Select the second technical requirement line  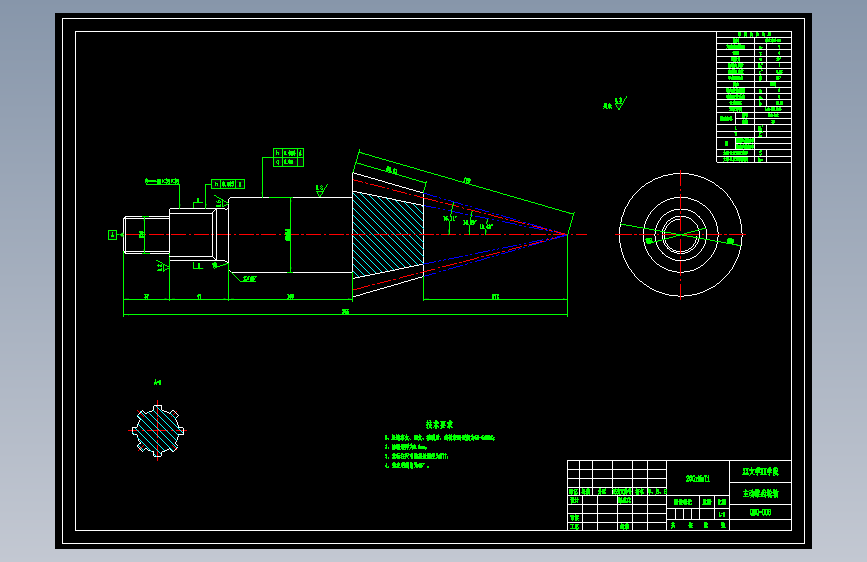tap(406, 447)
